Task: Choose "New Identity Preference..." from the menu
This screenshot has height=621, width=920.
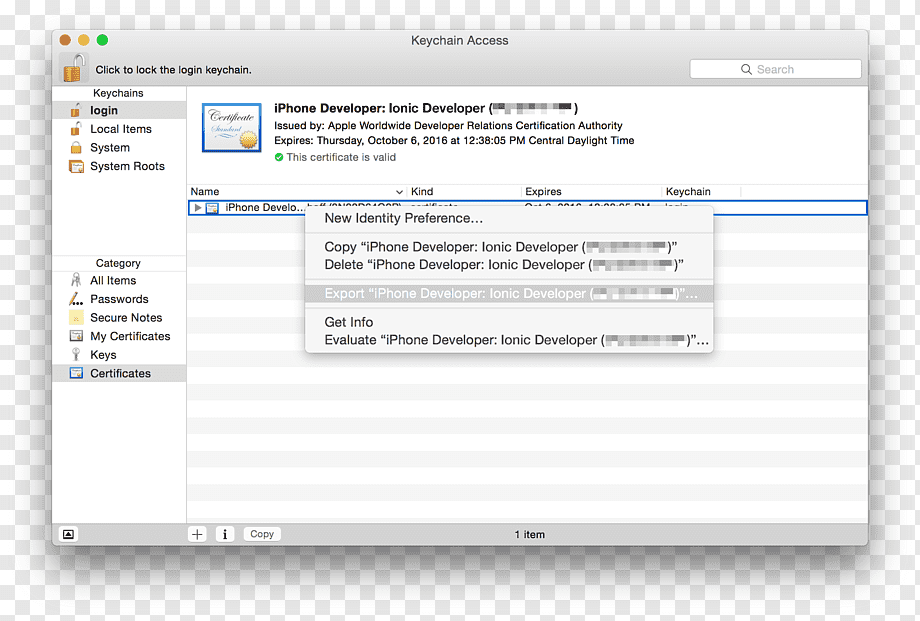Action: pos(403,218)
